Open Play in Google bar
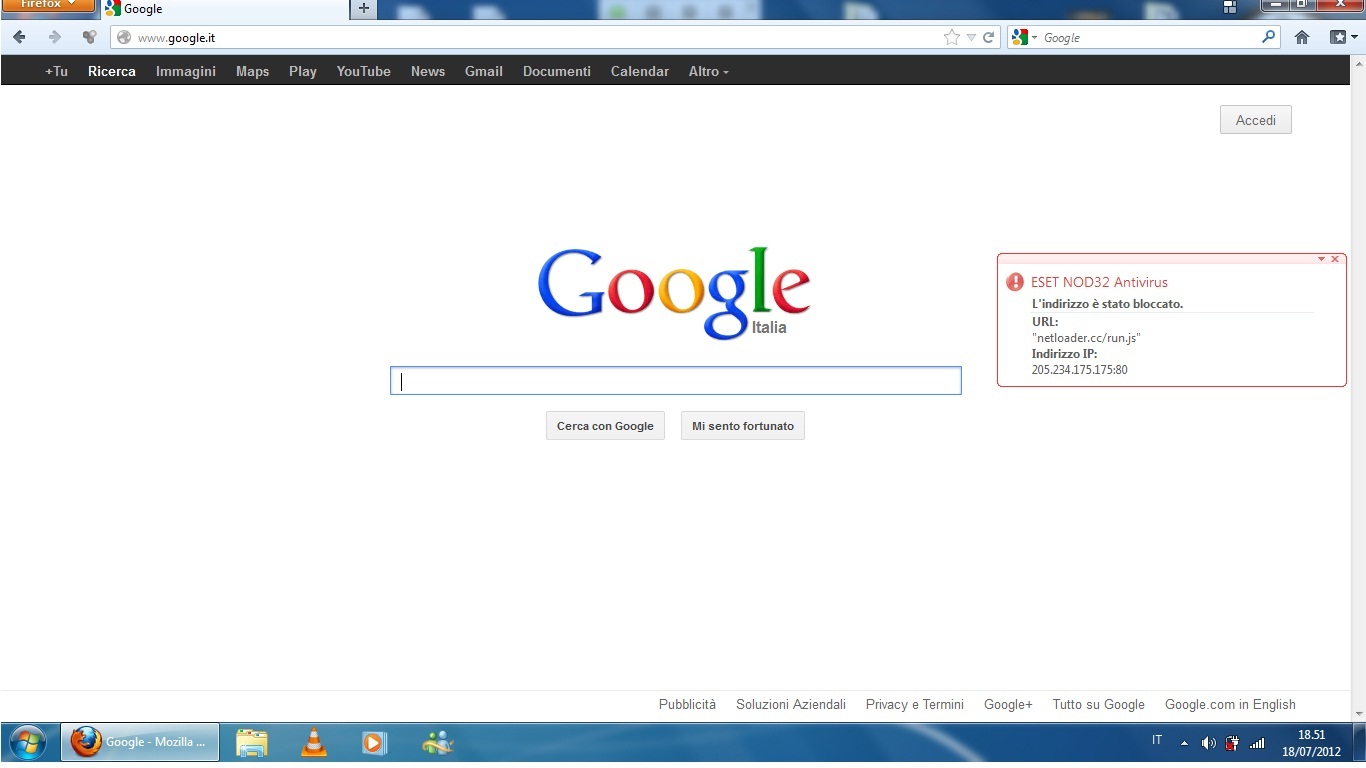1366x768 pixels. click(303, 71)
